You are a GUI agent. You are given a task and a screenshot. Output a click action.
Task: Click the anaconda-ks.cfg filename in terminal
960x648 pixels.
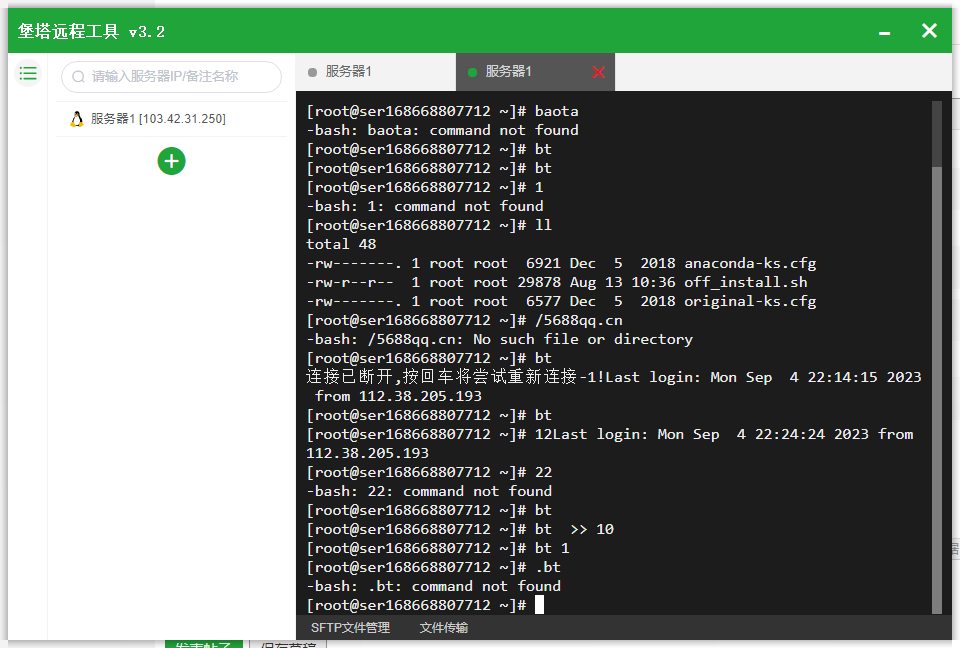point(750,263)
